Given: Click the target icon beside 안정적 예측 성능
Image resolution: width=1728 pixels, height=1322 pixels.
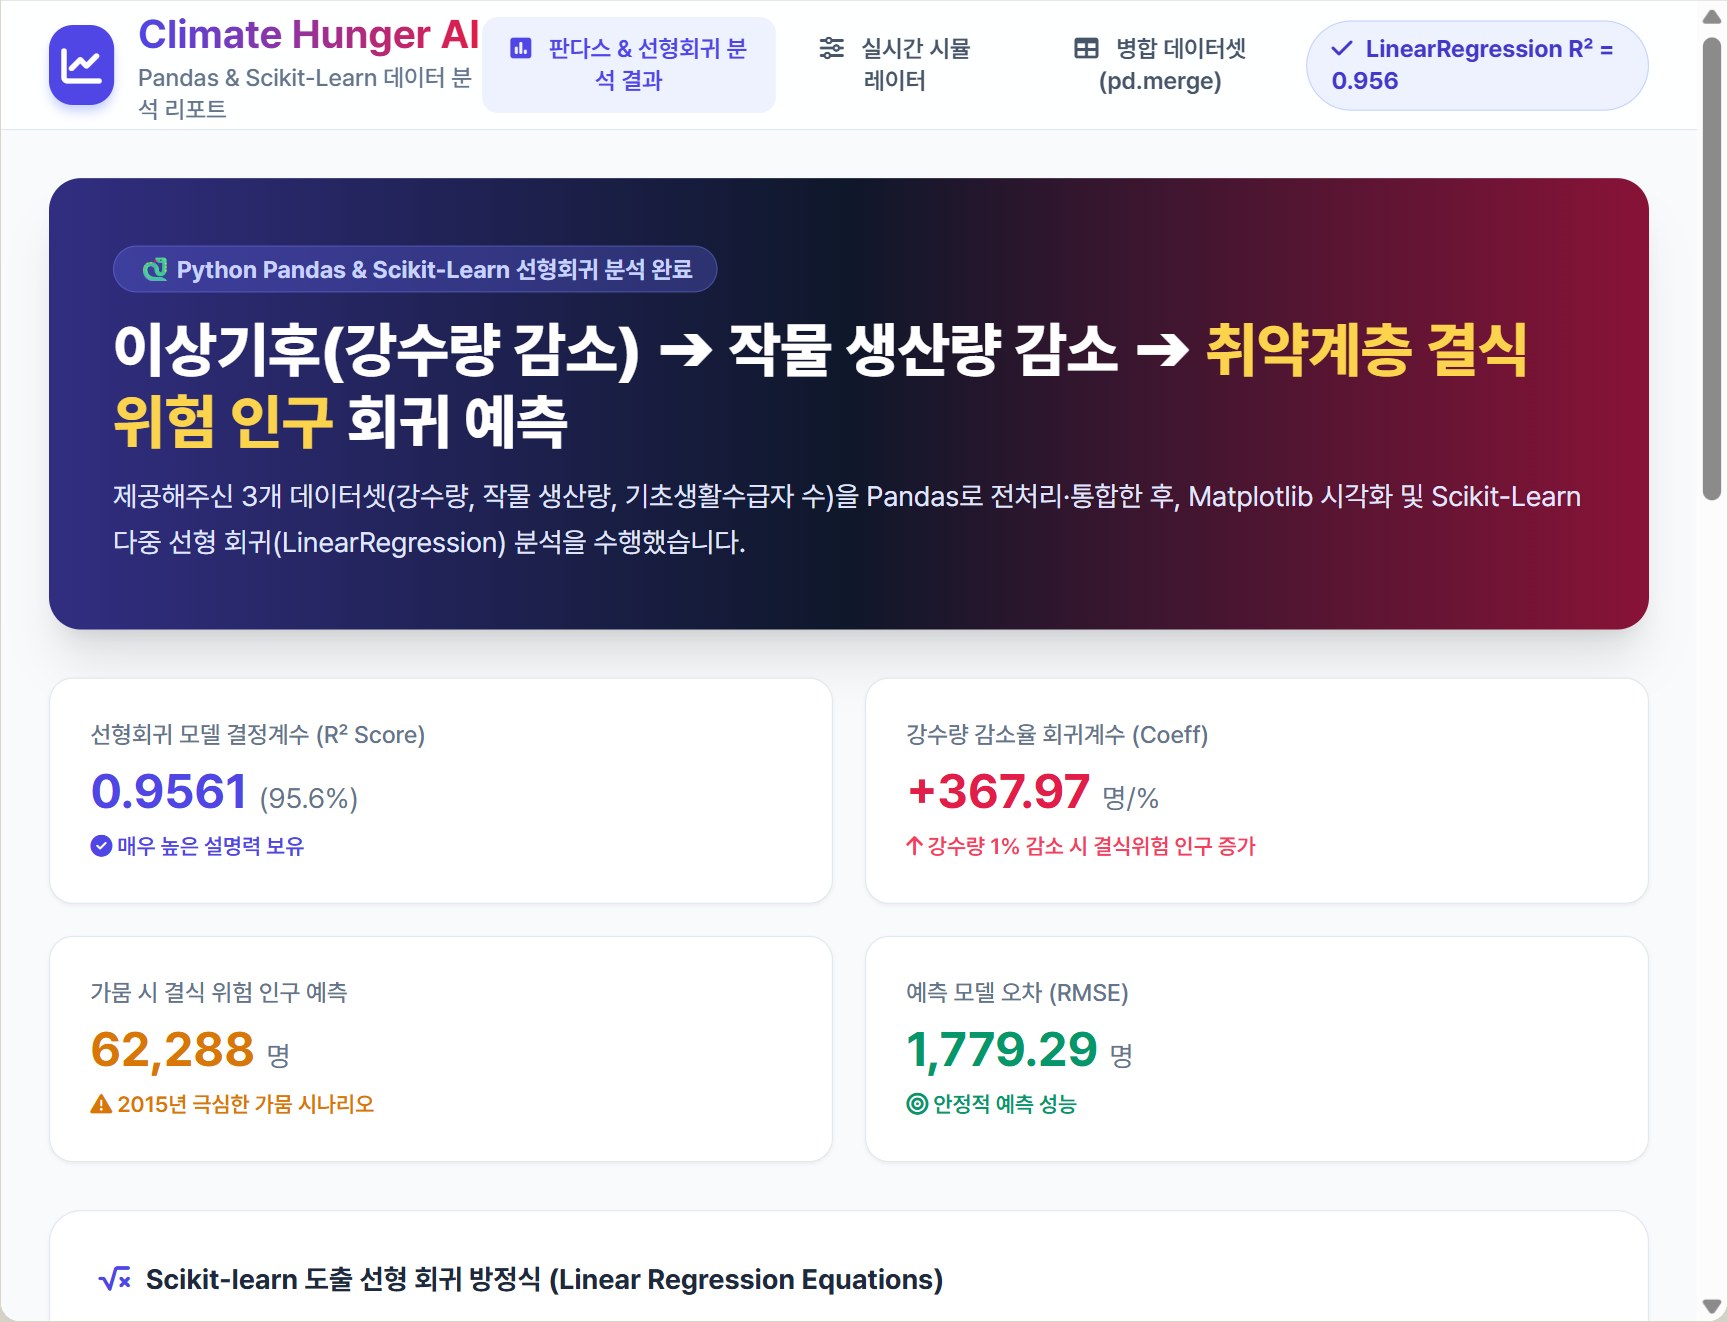Looking at the screenshot, I should click(917, 1104).
